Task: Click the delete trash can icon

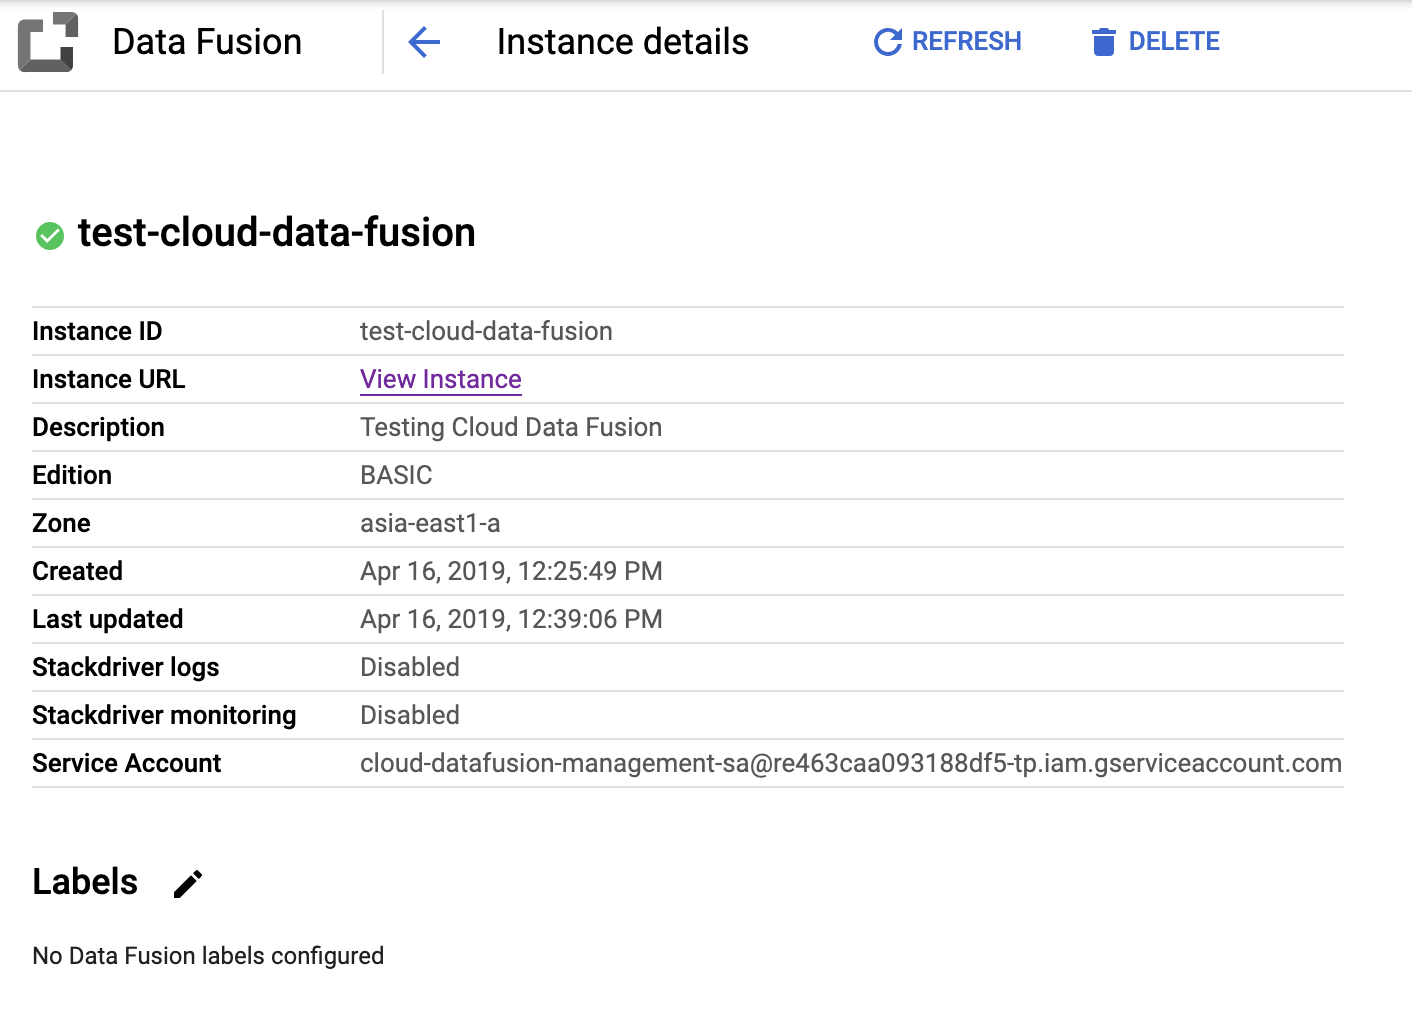Action: [1103, 42]
